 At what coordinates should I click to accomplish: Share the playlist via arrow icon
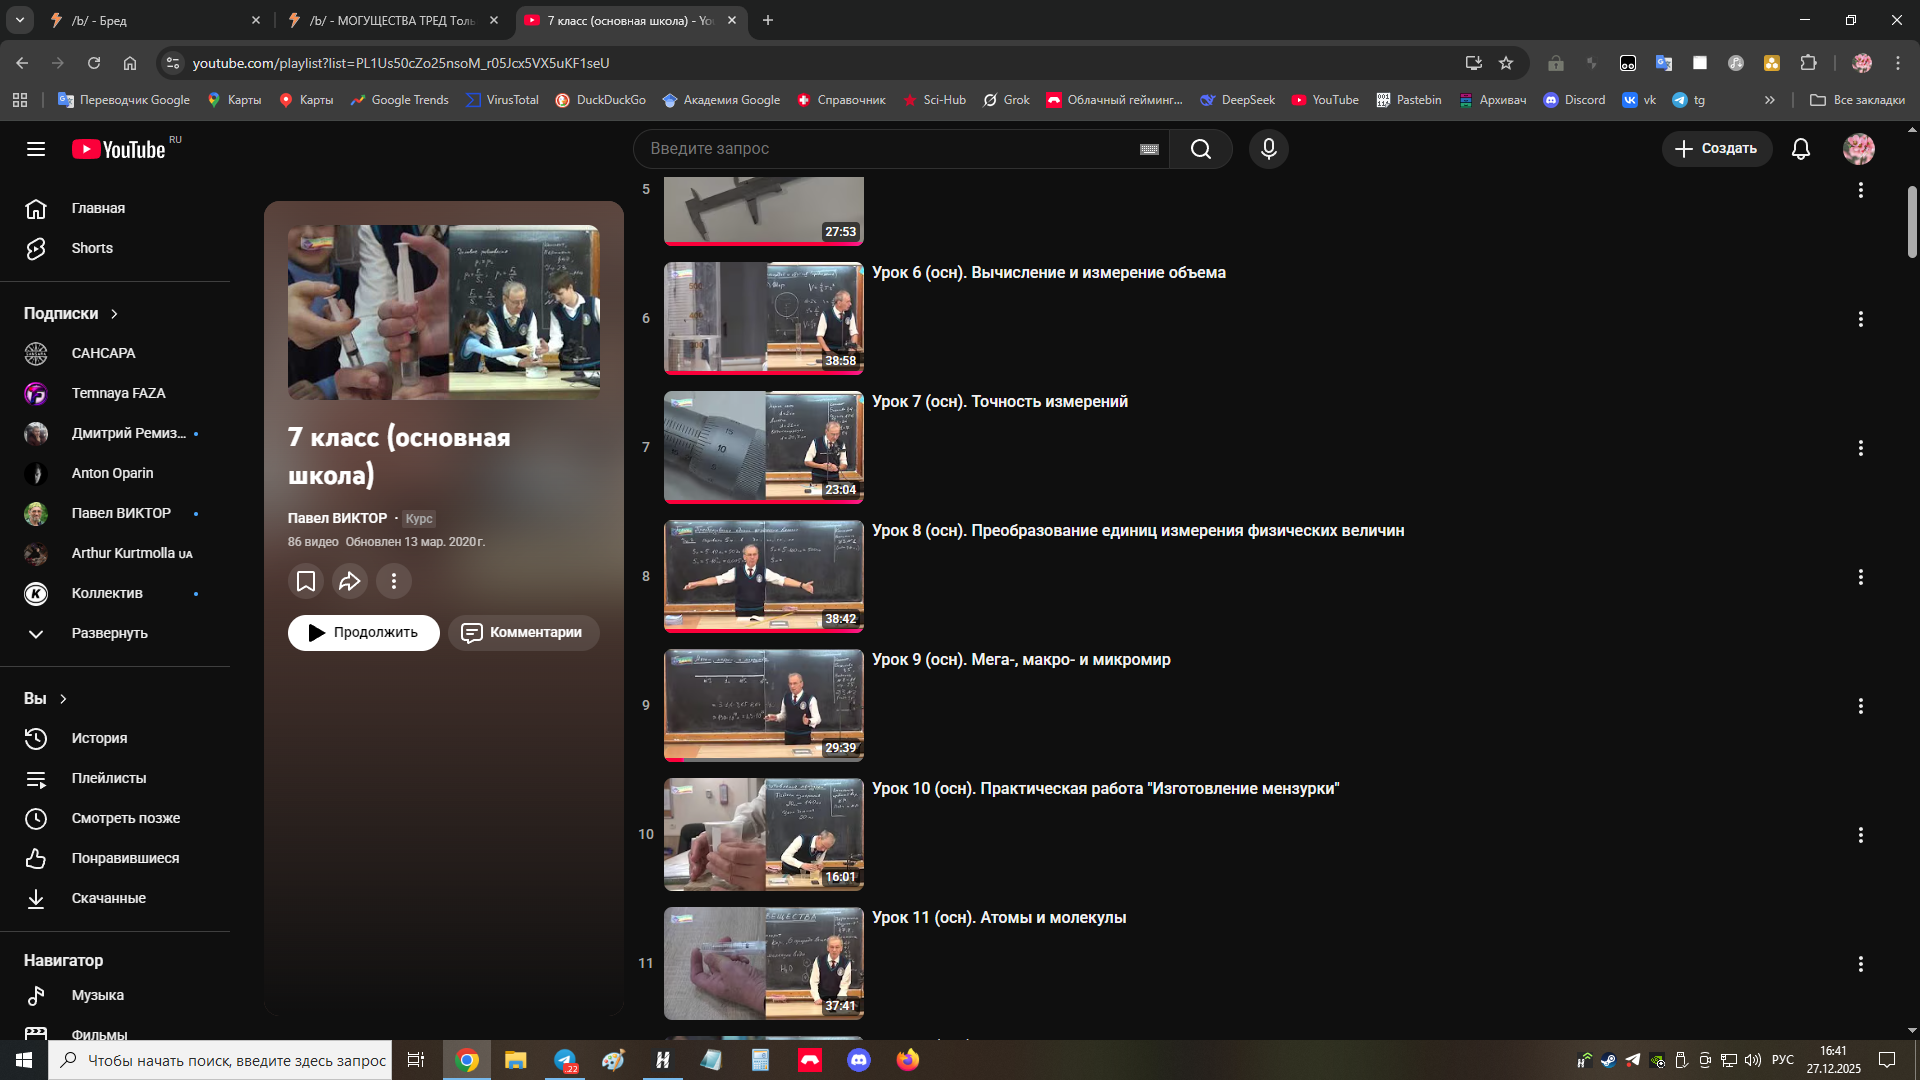coord(350,581)
